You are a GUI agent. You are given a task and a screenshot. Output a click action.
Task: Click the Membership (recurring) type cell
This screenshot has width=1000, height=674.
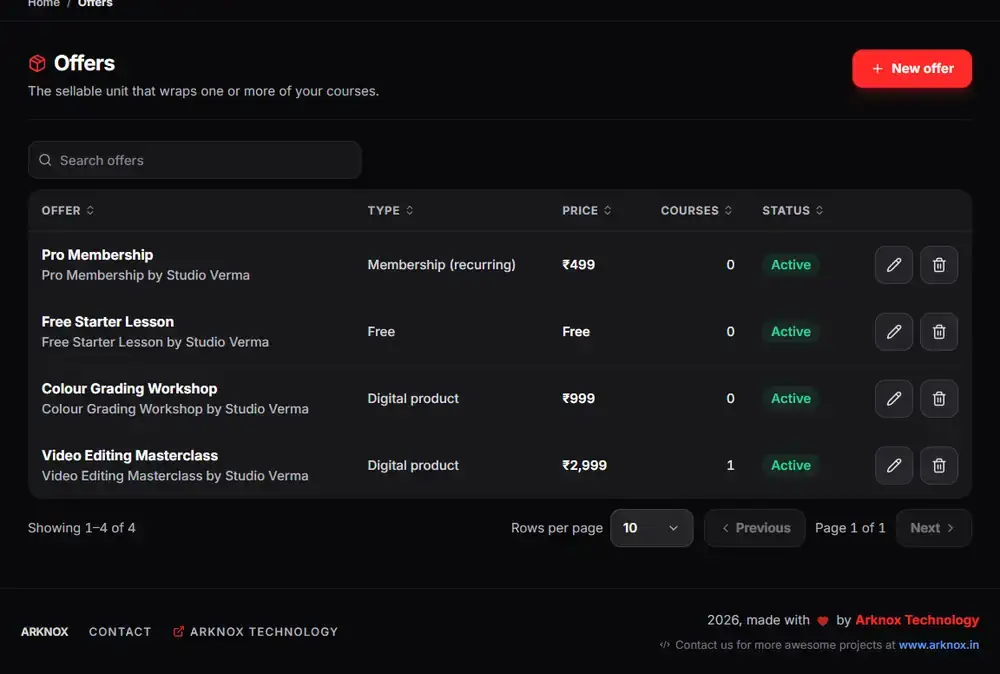click(x=441, y=265)
